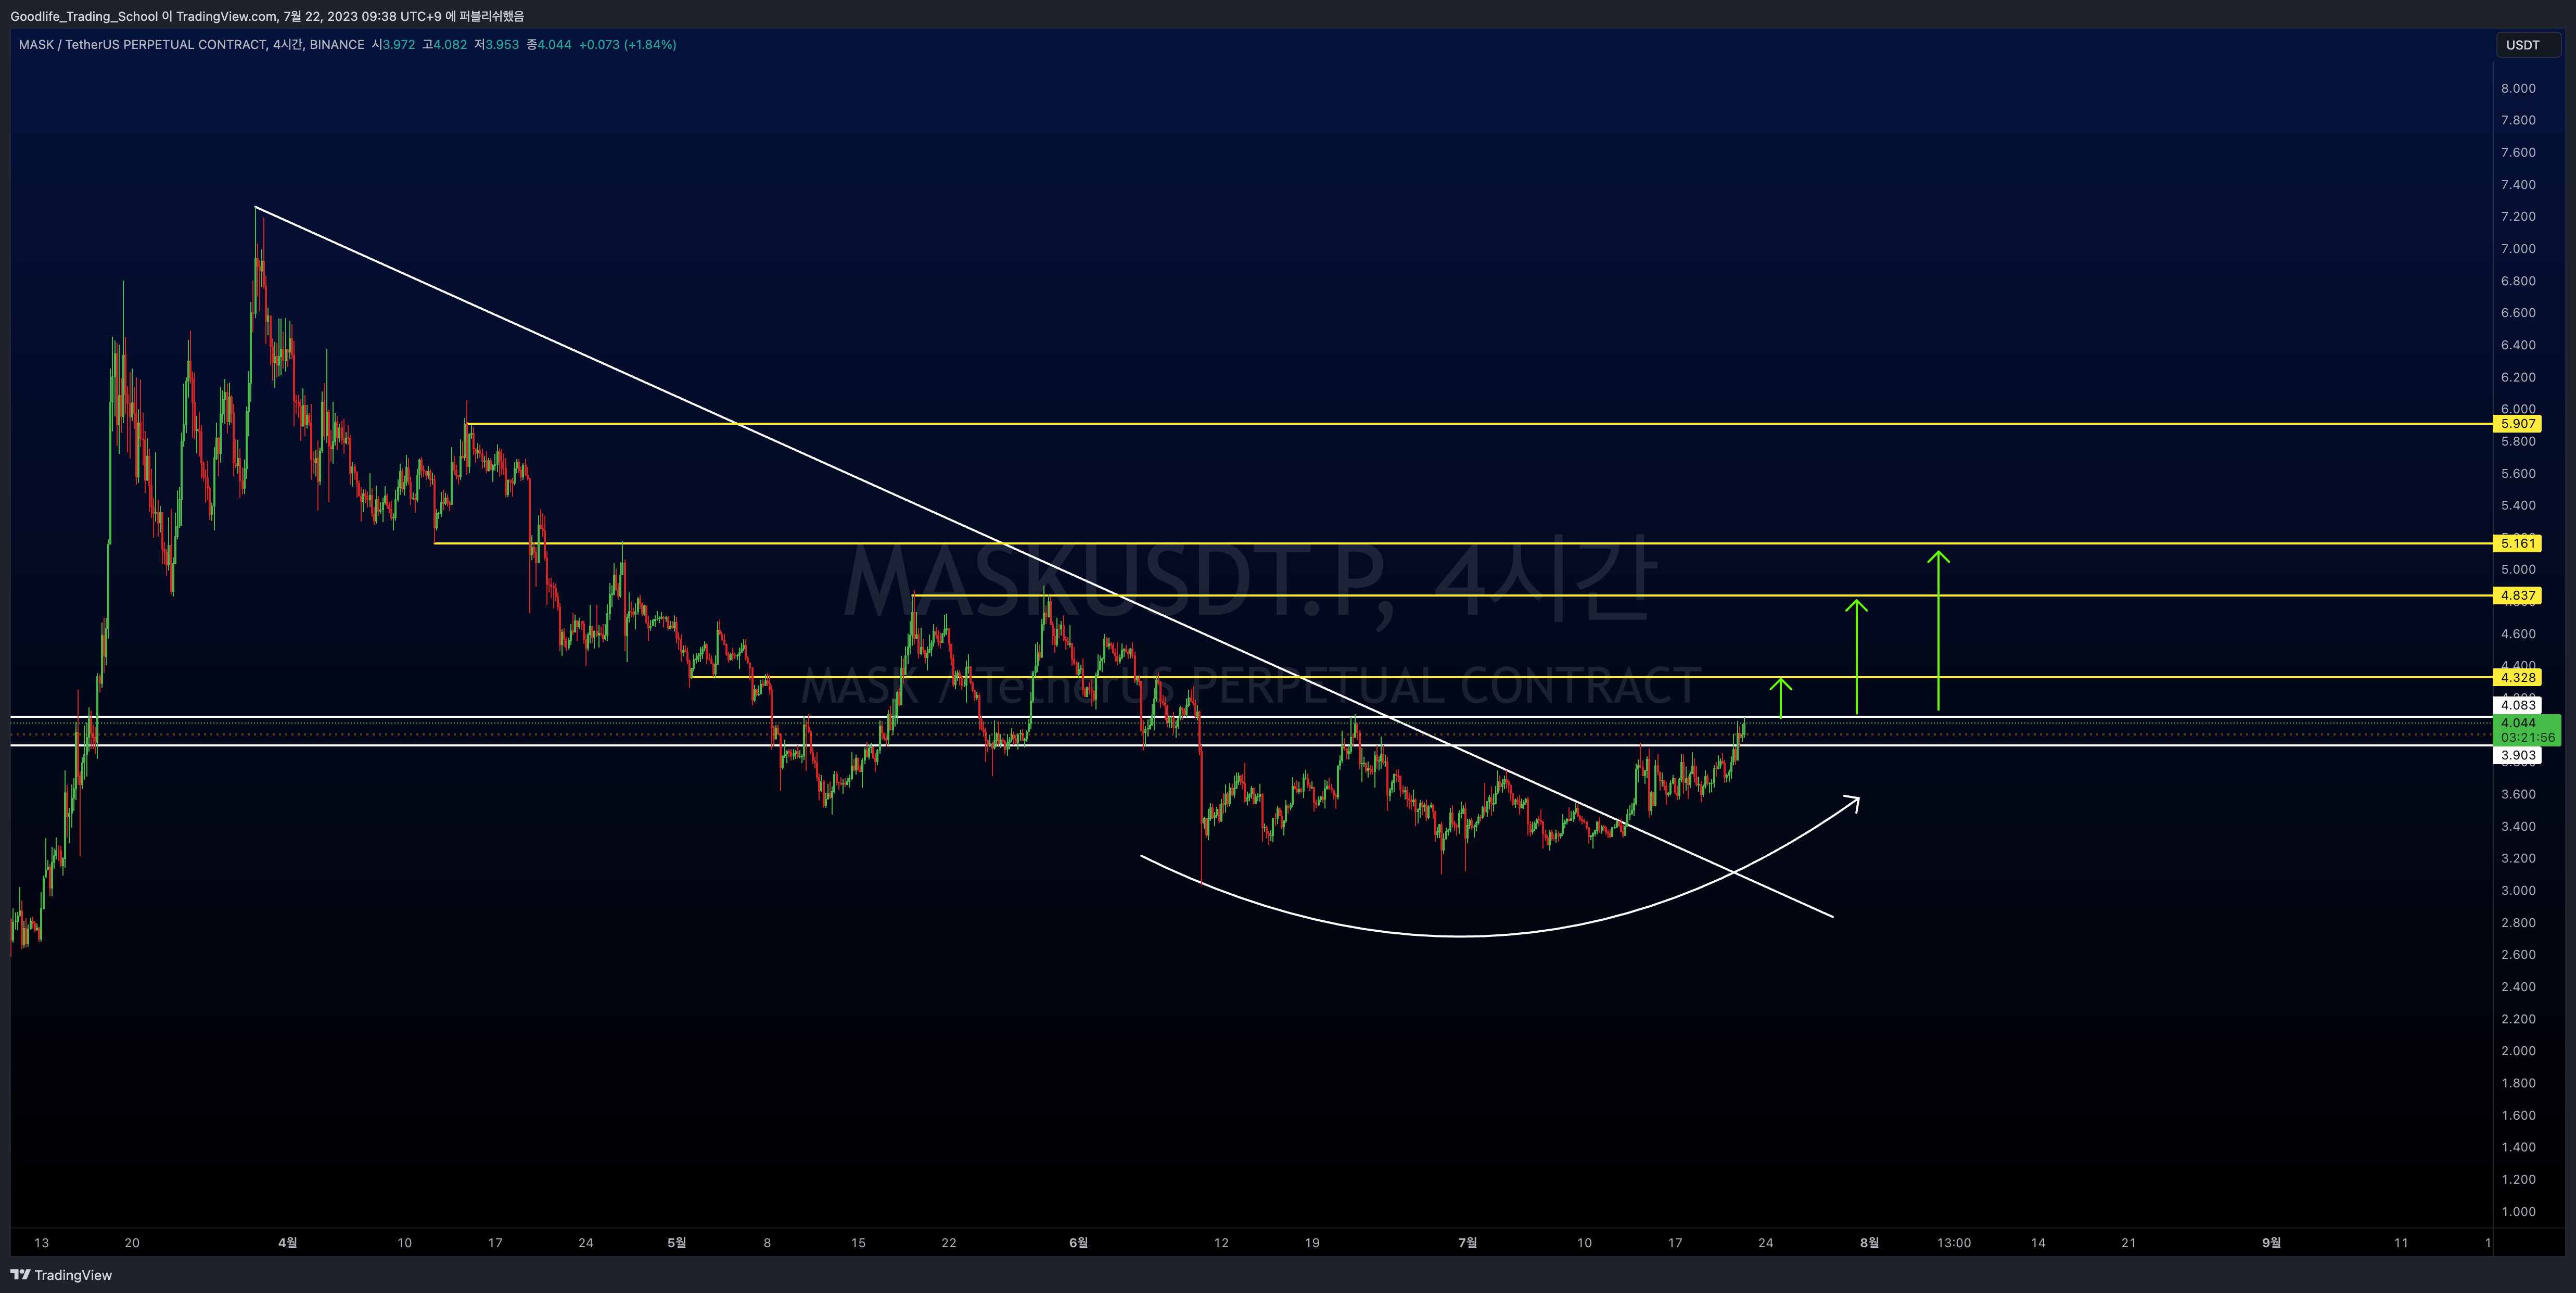
Task: Click the 8월 date label on time axis
Action: pyautogui.click(x=1869, y=1242)
